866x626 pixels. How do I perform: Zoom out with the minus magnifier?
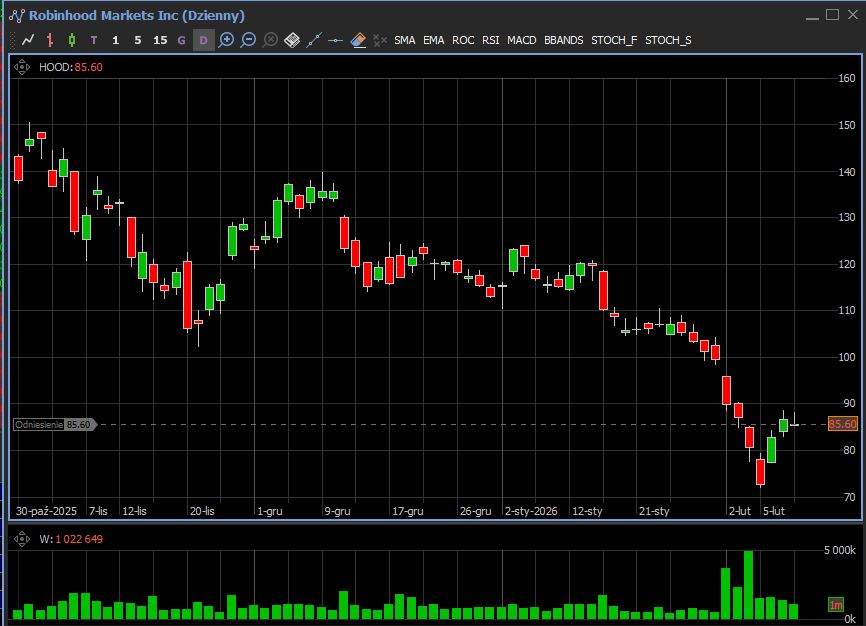point(248,40)
